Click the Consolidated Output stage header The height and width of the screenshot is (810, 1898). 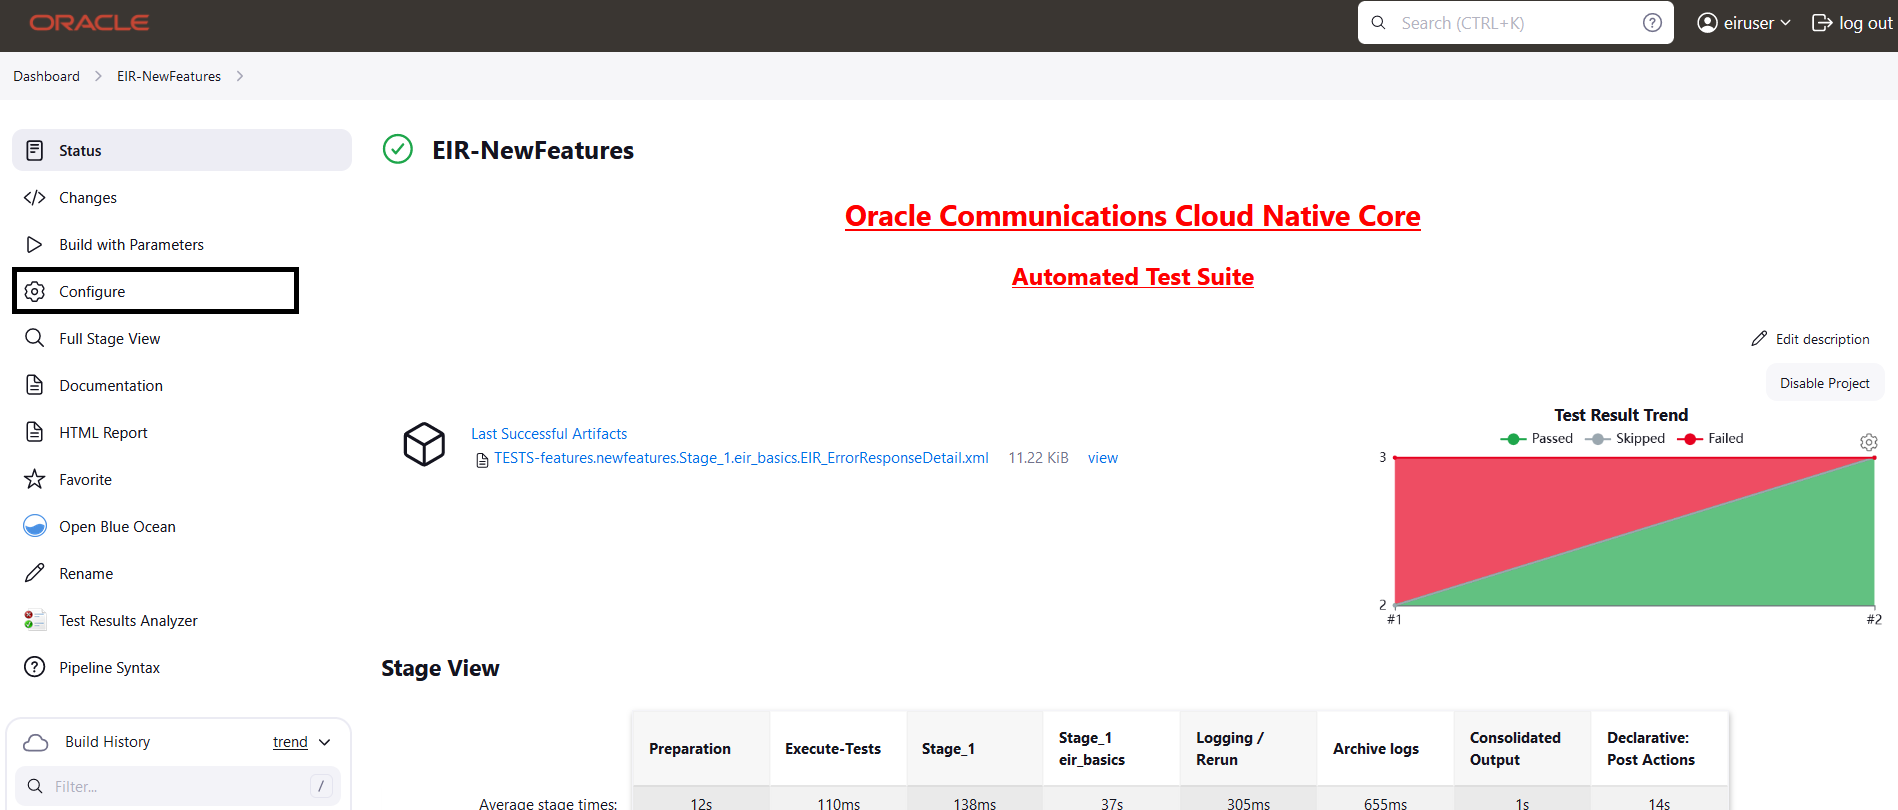1522,748
